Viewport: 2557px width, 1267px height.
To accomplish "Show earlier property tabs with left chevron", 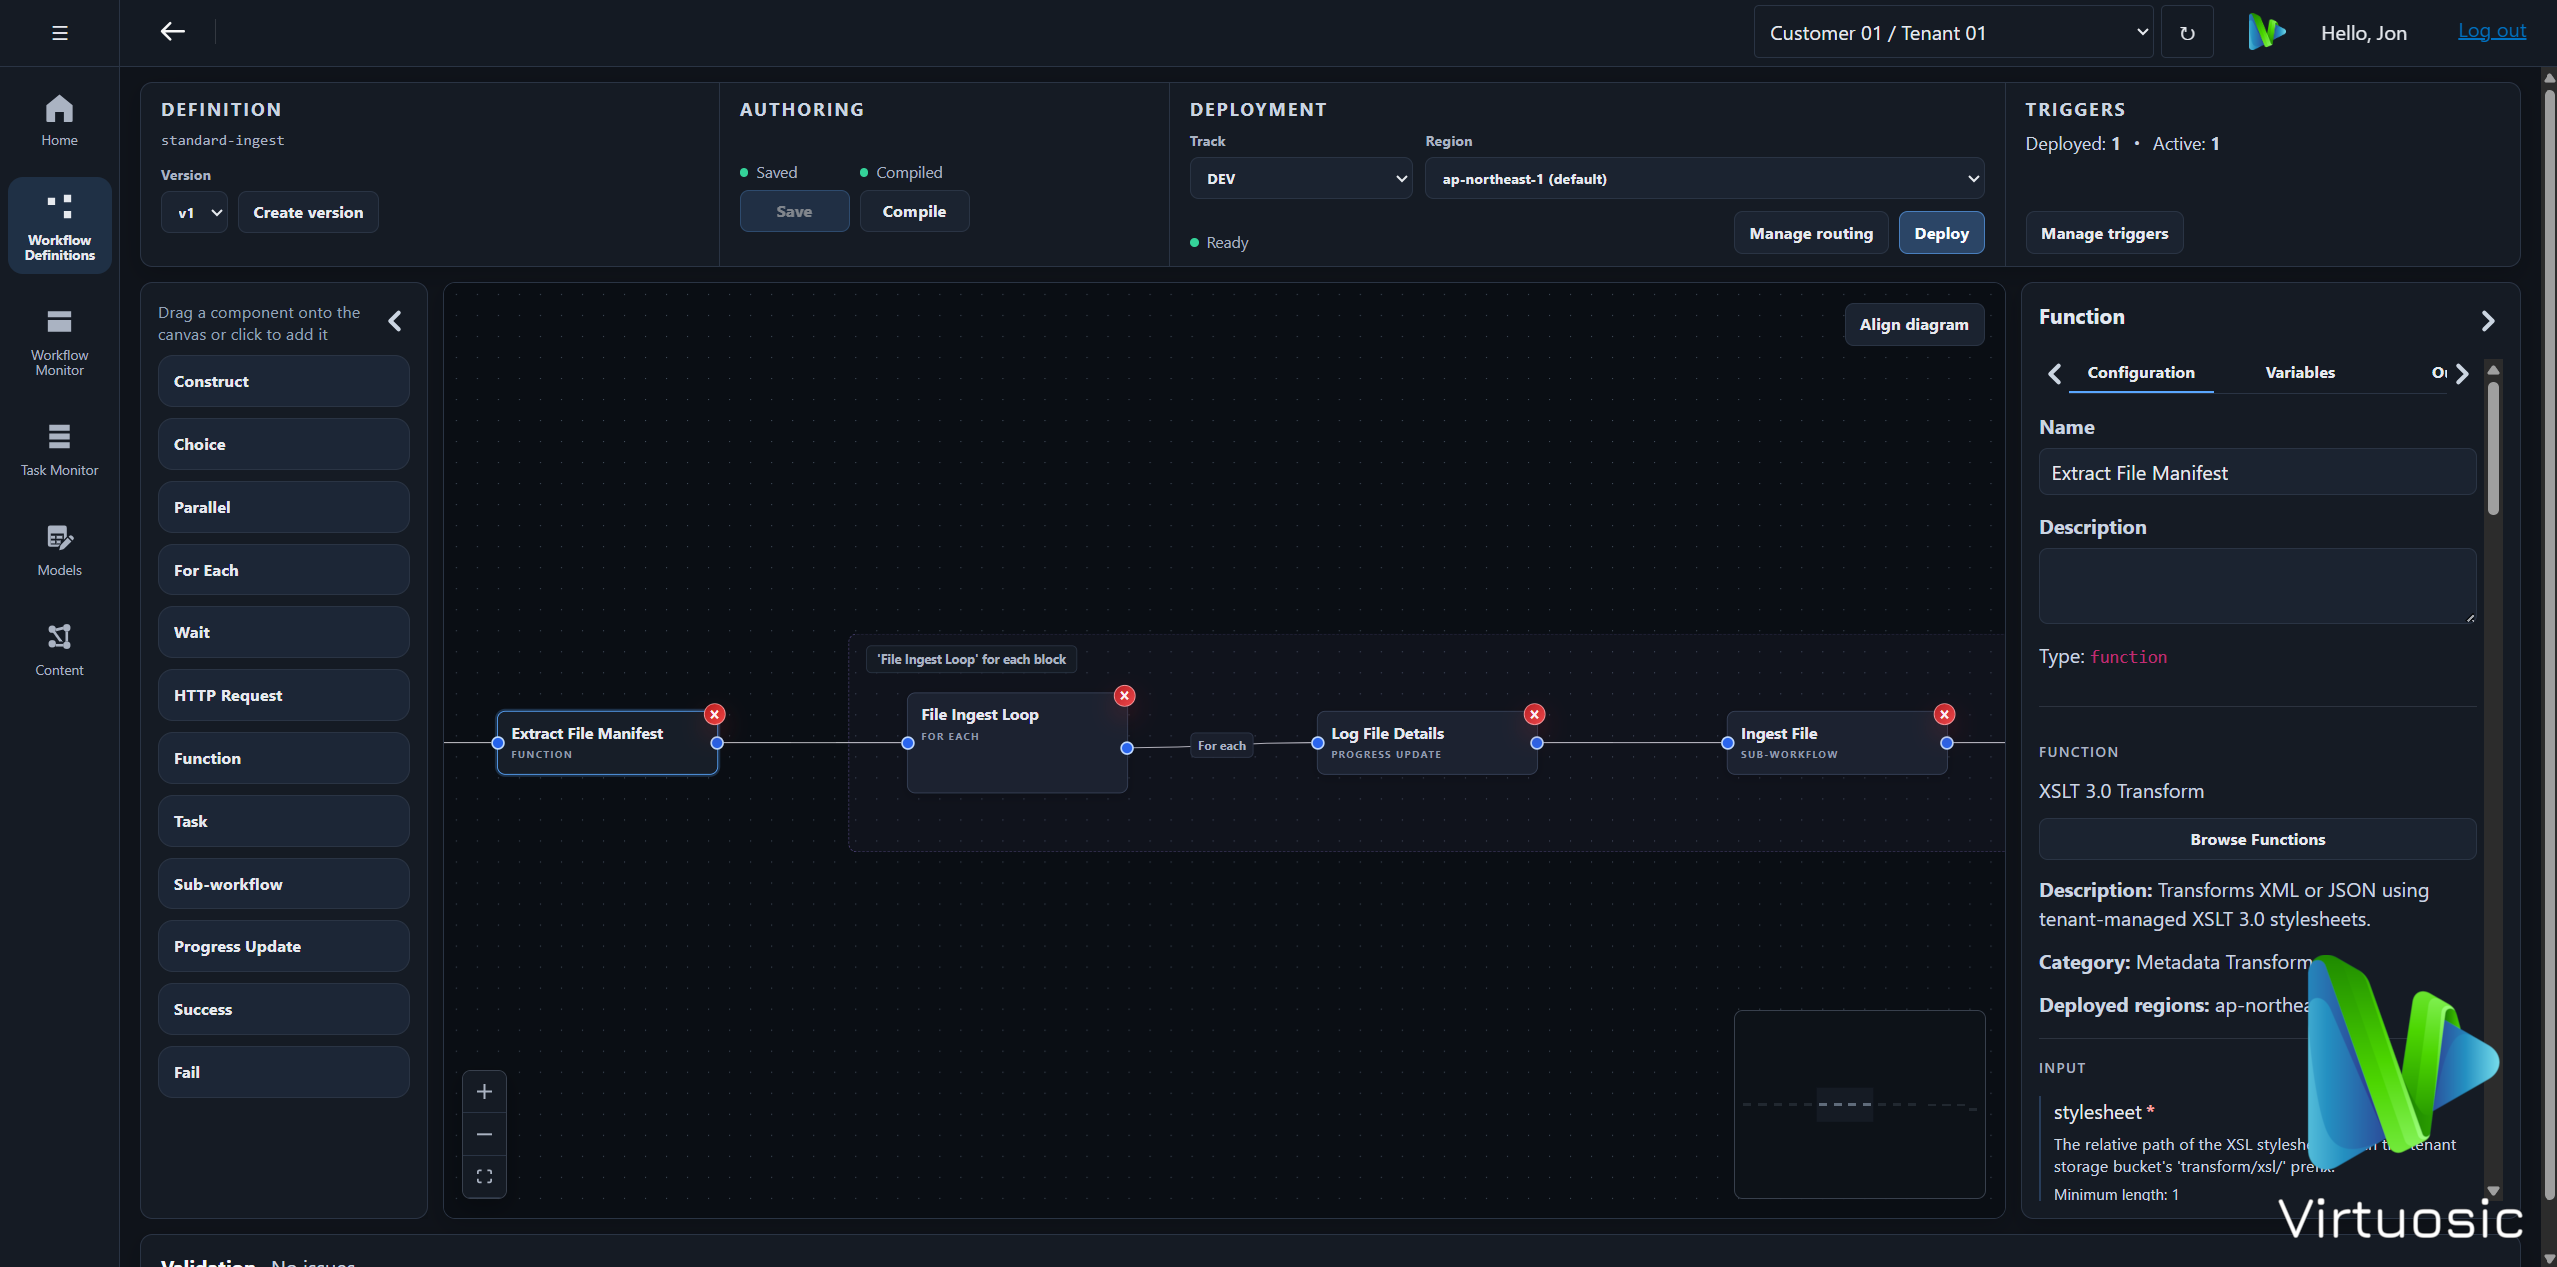I will click(x=2054, y=373).
